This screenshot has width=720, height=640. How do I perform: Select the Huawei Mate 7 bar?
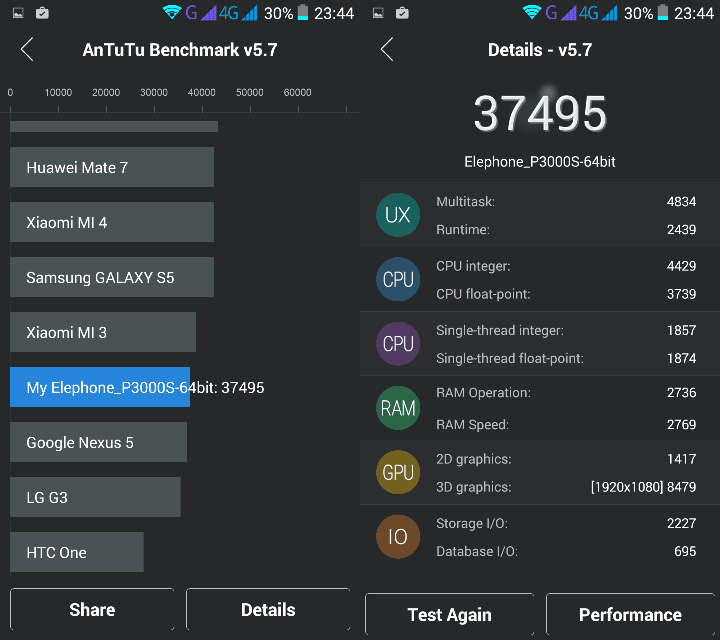[112, 167]
